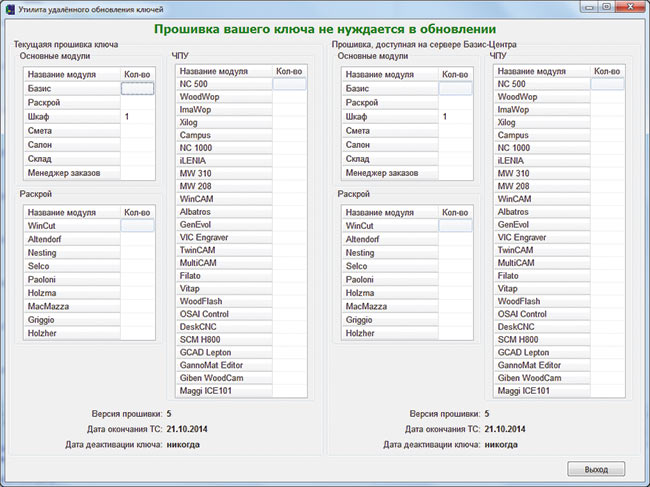Select Nesting in server firmware Раскрой table
The image size is (650, 487).
click(389, 253)
